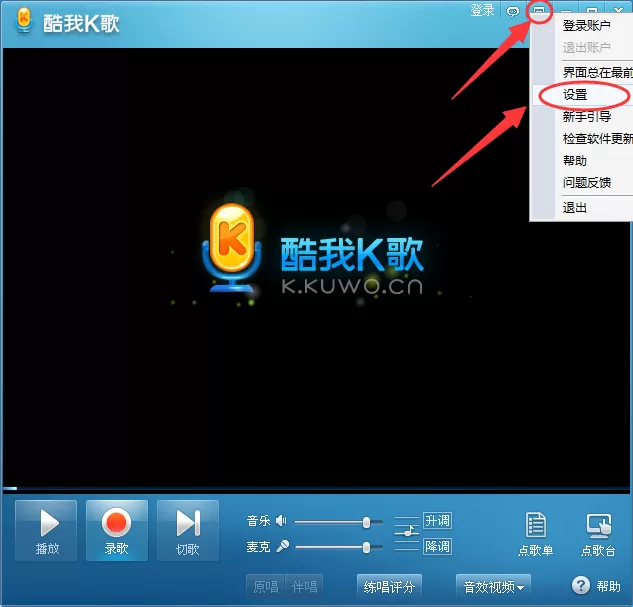This screenshot has height=607, width=633.
Task: Lower pitch with 降调 button
Action: pos(437,547)
